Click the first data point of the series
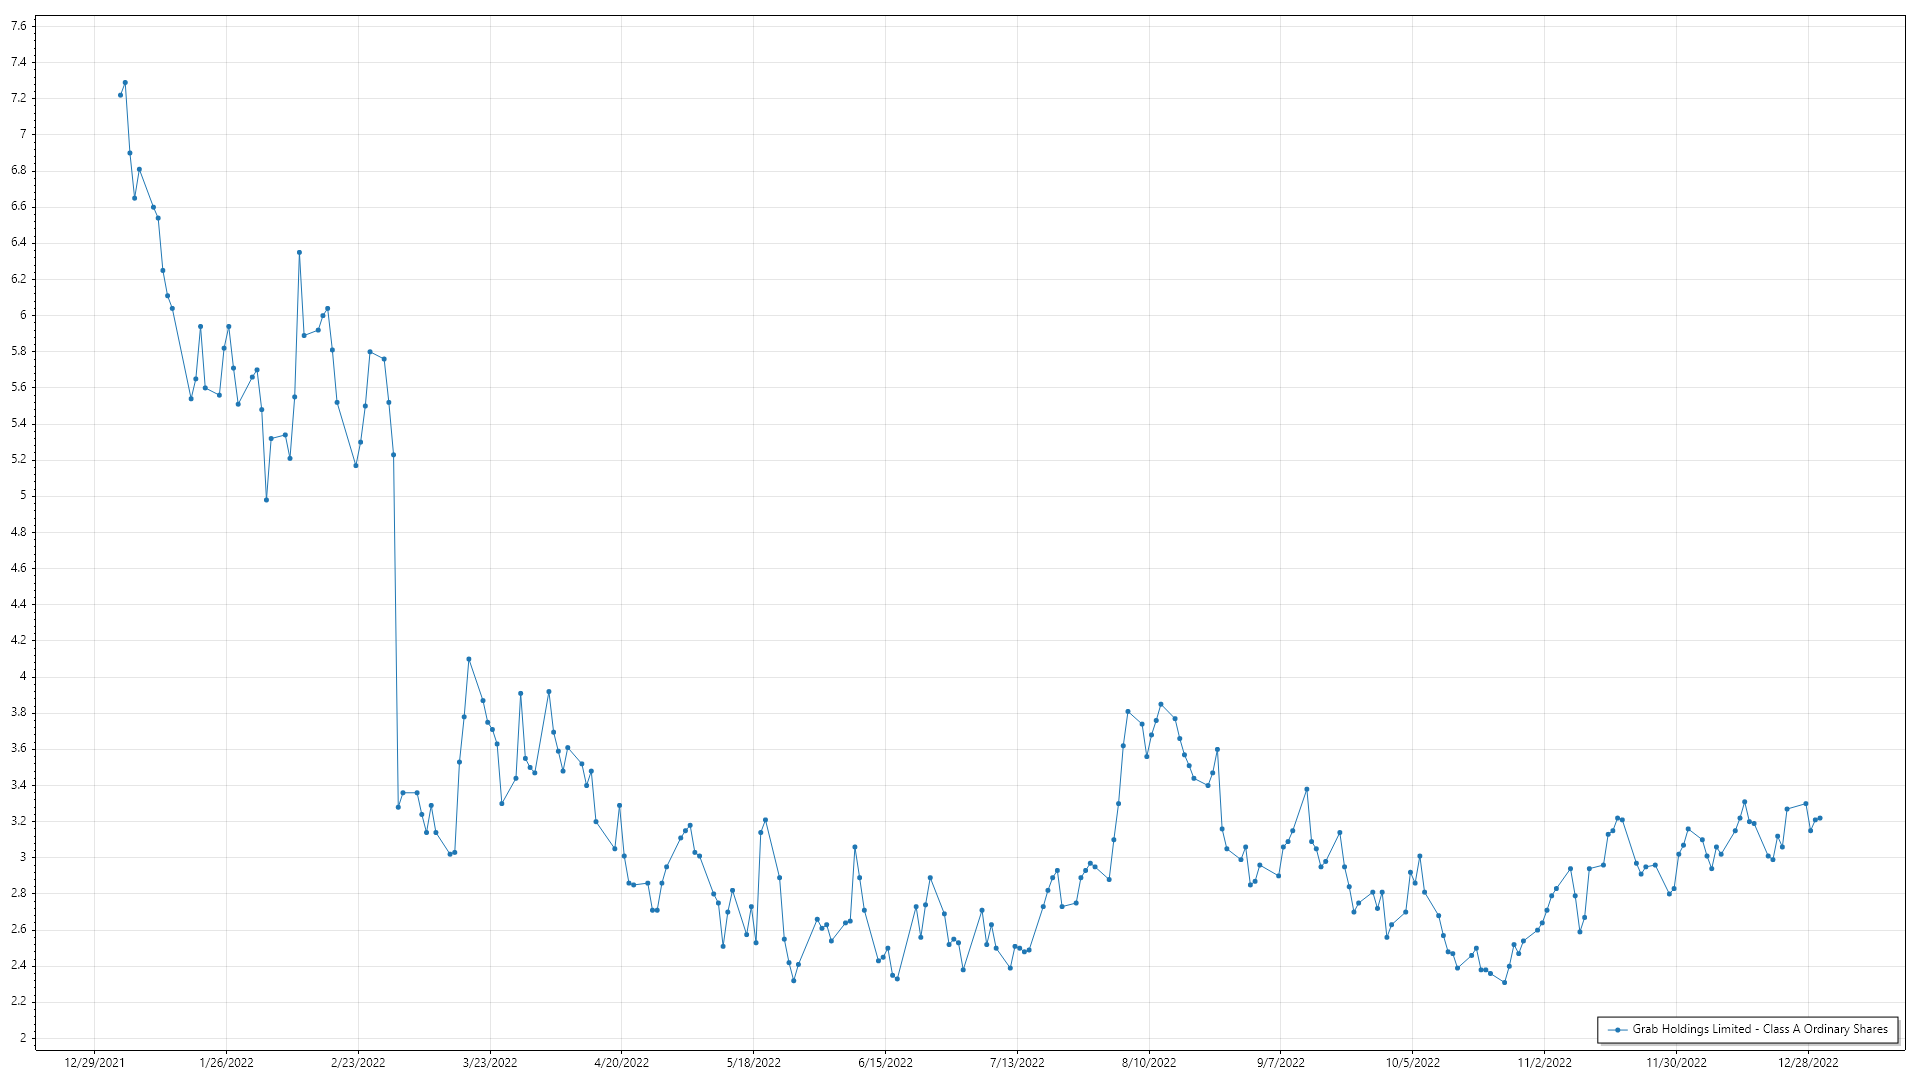This screenshot has height=1080, width=1920. [120, 95]
